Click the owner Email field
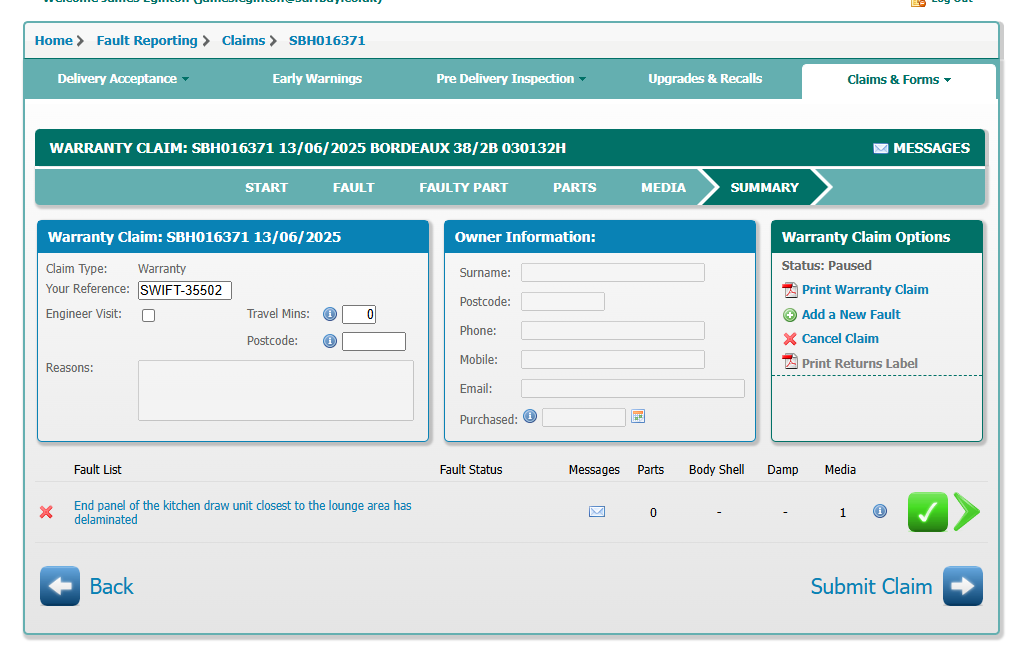 pos(632,389)
